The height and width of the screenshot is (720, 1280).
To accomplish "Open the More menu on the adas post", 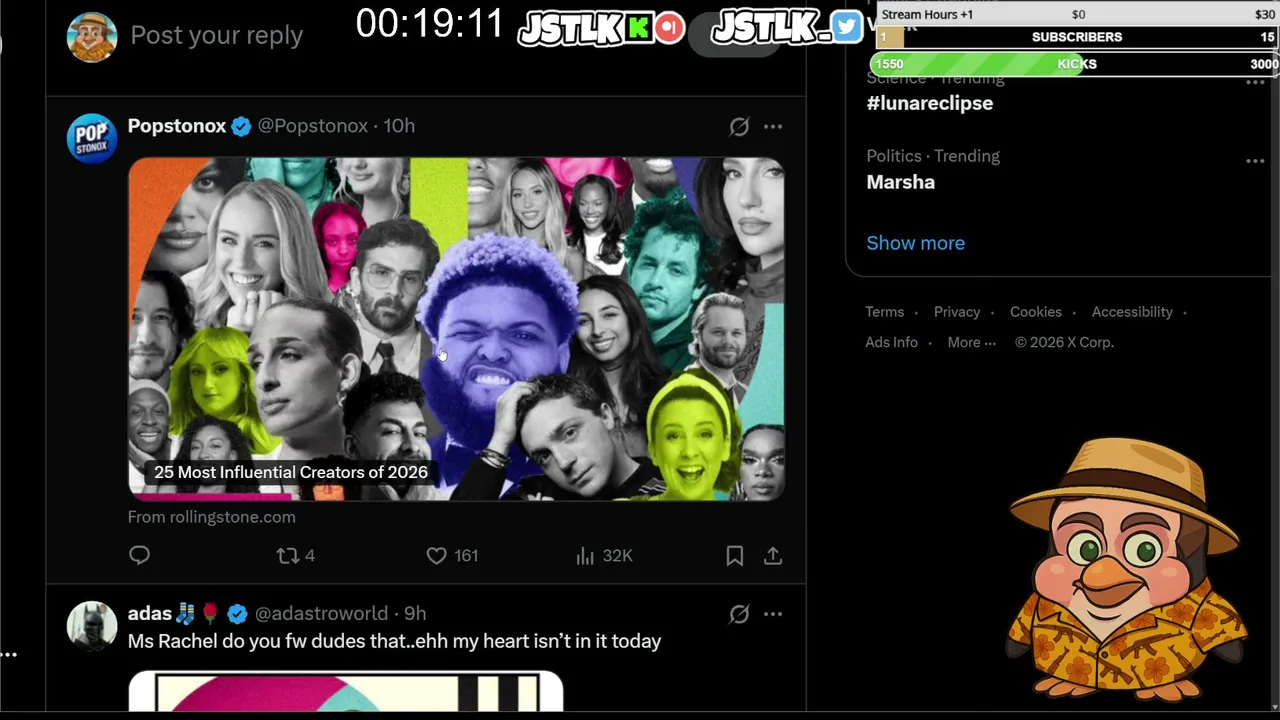I will pyautogui.click(x=773, y=614).
